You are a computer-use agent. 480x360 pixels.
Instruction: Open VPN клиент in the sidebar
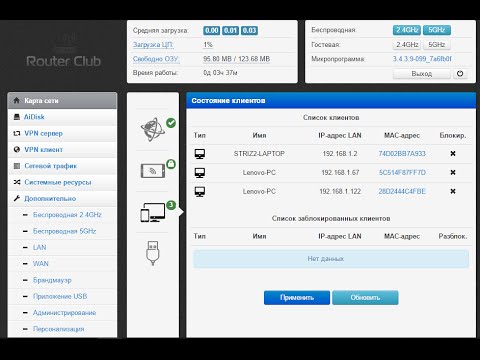point(62,150)
